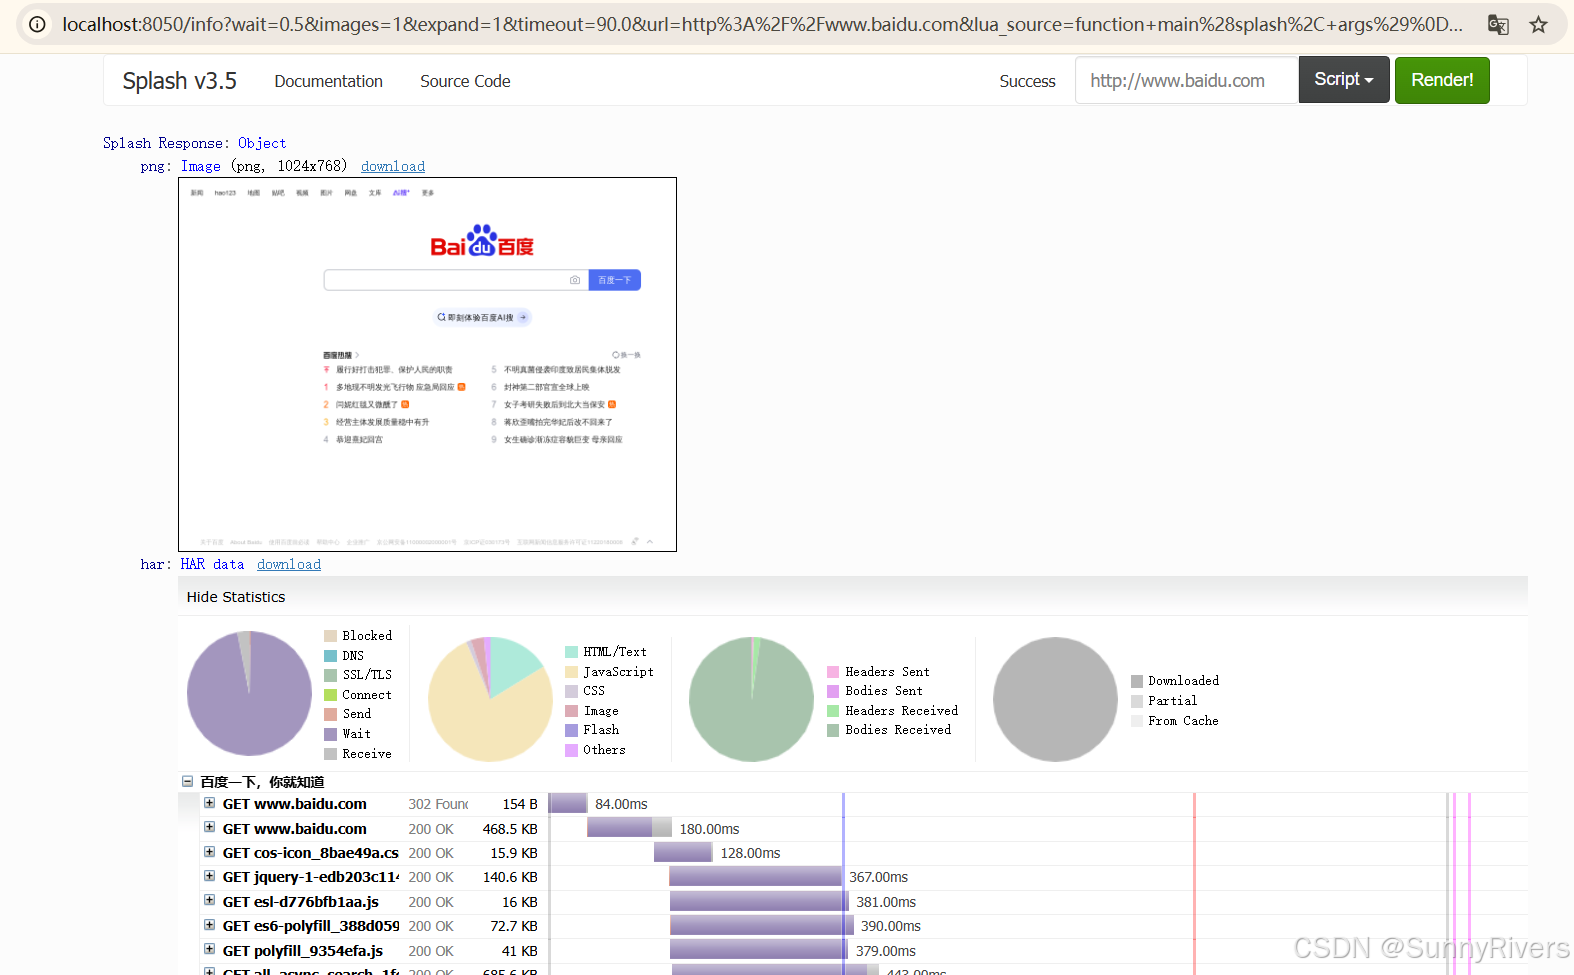Expand the cos-icon_8bae49a.css request row
Viewport: 1574px width, 975px height.
209,852
